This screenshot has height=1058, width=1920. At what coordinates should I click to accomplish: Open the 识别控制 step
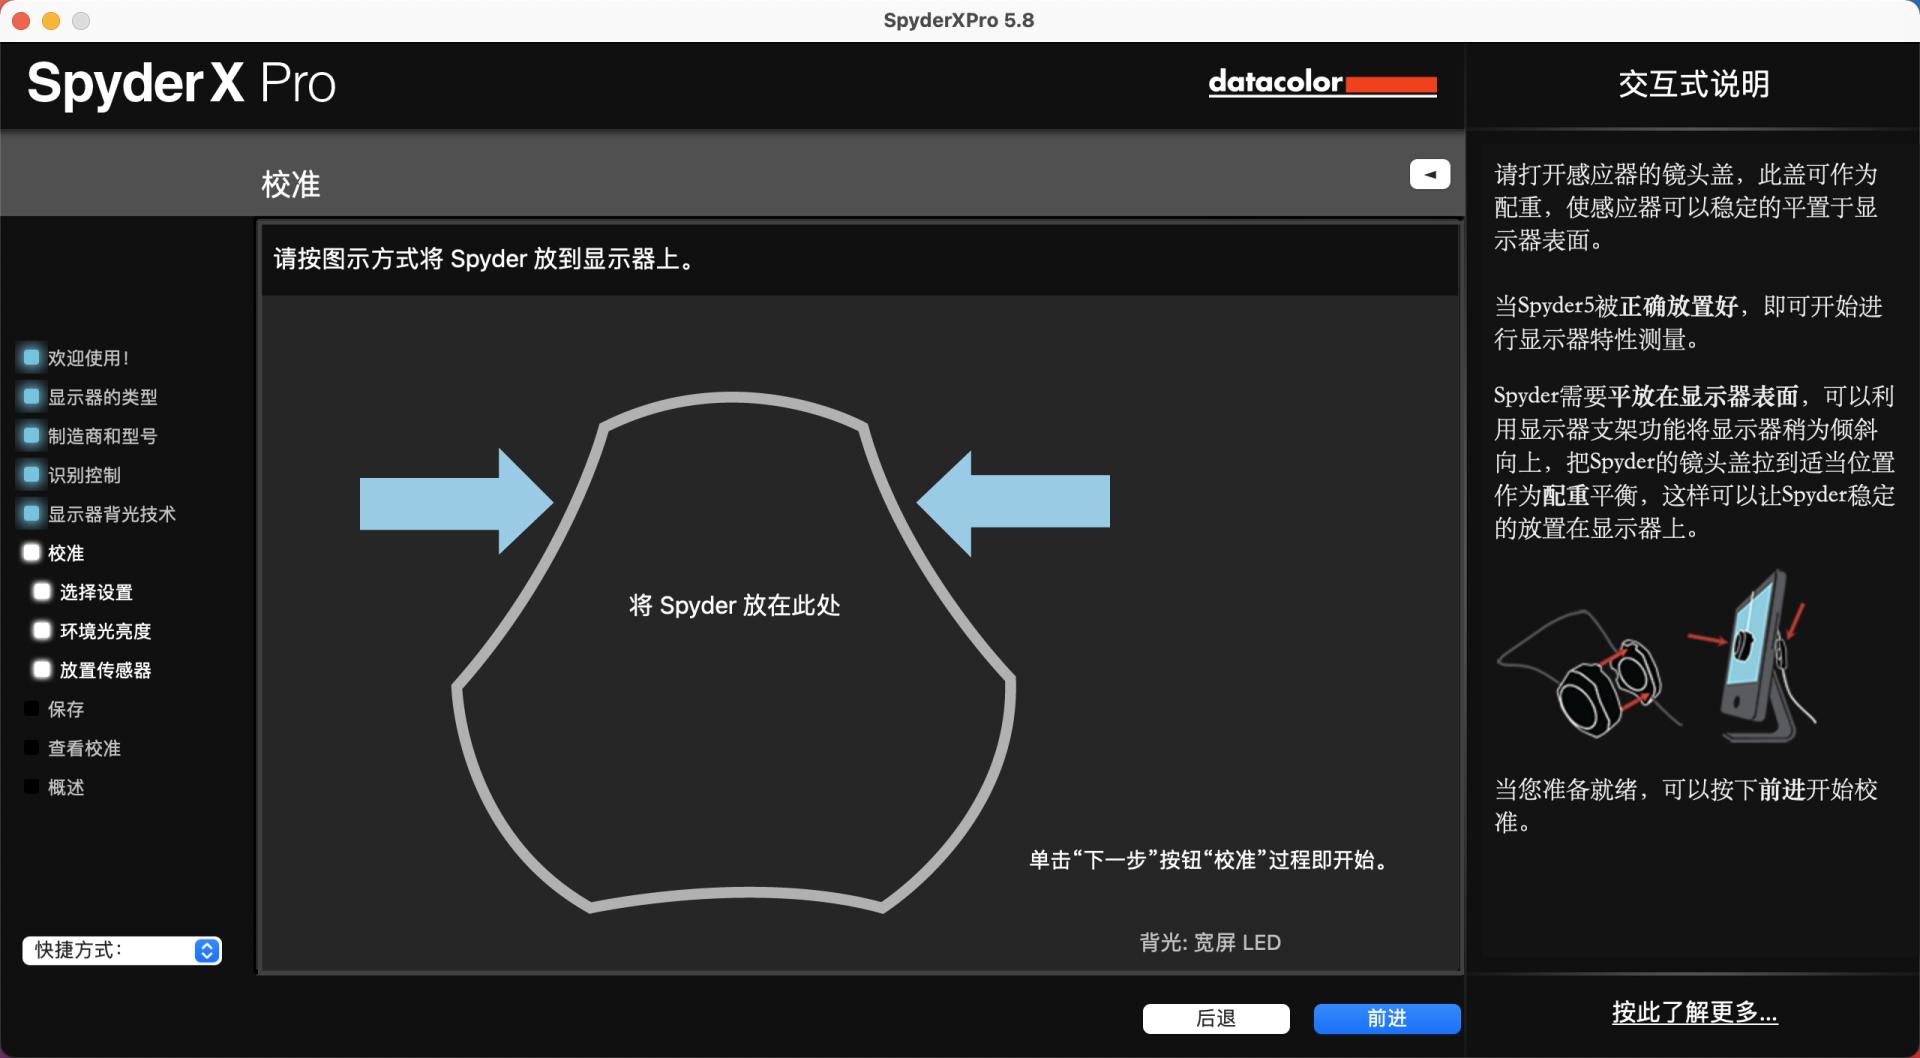[86, 474]
